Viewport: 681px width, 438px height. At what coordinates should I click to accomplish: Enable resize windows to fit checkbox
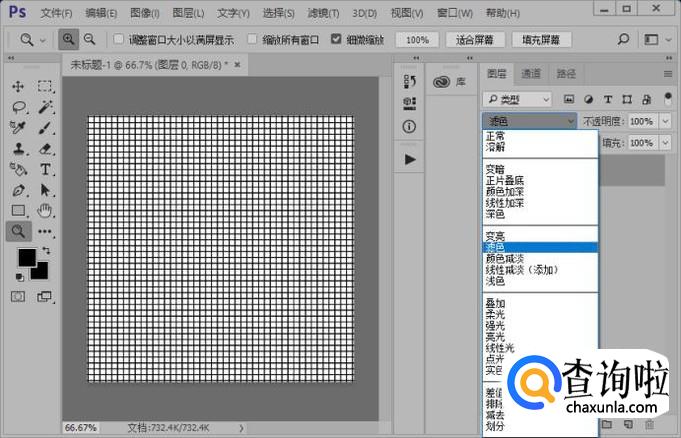119,40
